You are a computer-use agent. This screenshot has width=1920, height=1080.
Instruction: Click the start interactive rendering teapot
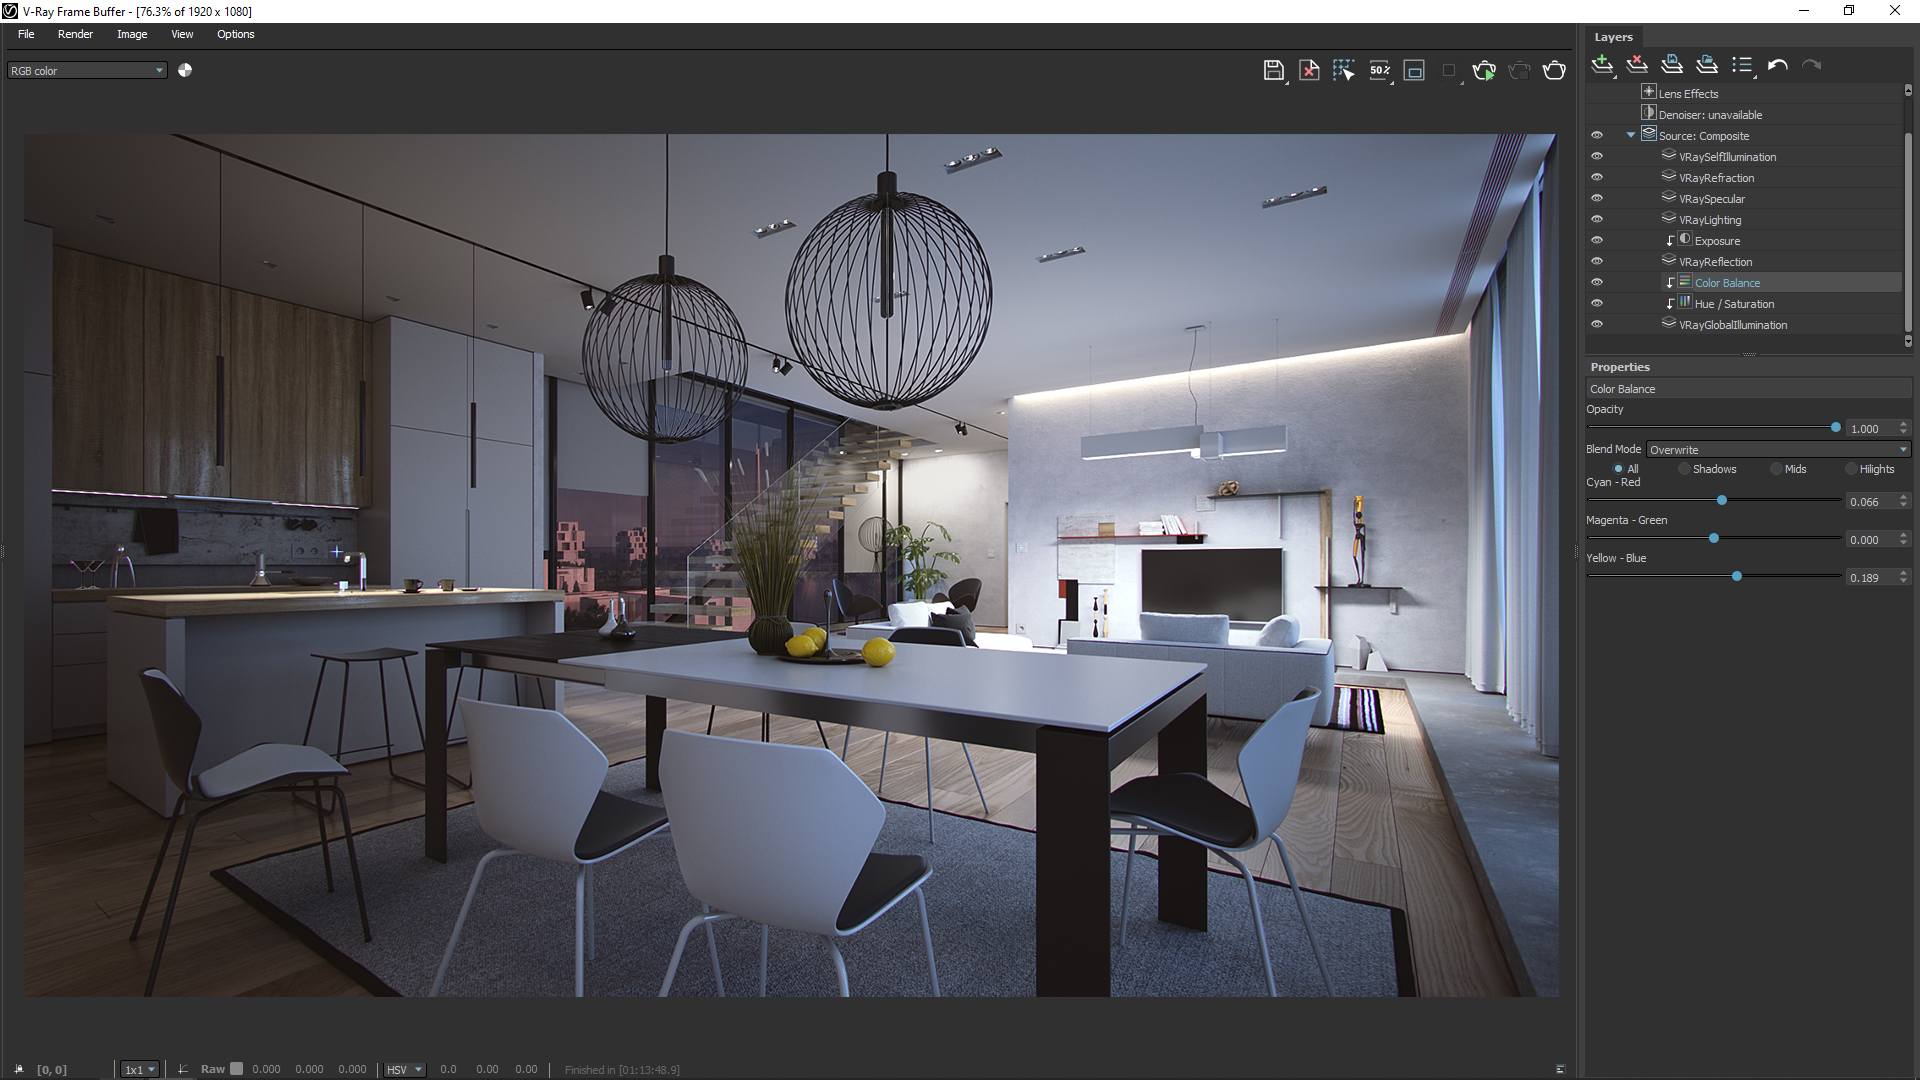click(x=1484, y=70)
